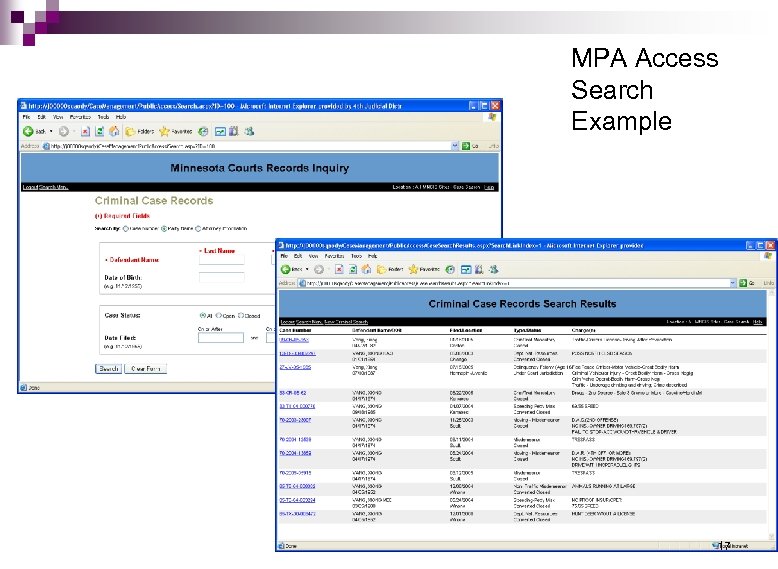Image resolution: width=778 pixels, height=569 pixels.
Task: Open Back history dropdown in Records Inquiry window
Action: click(51, 131)
